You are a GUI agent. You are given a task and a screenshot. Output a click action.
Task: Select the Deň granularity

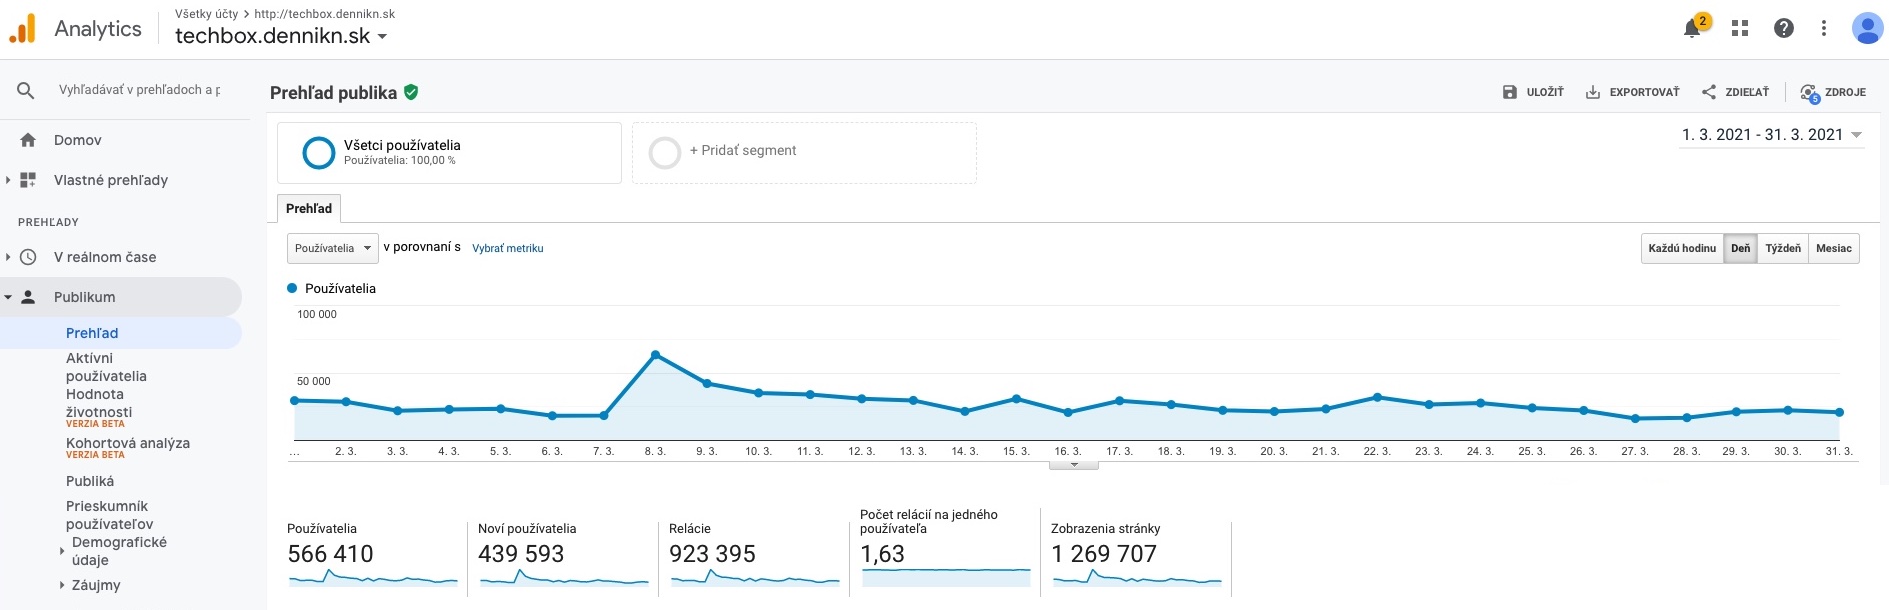point(1741,248)
